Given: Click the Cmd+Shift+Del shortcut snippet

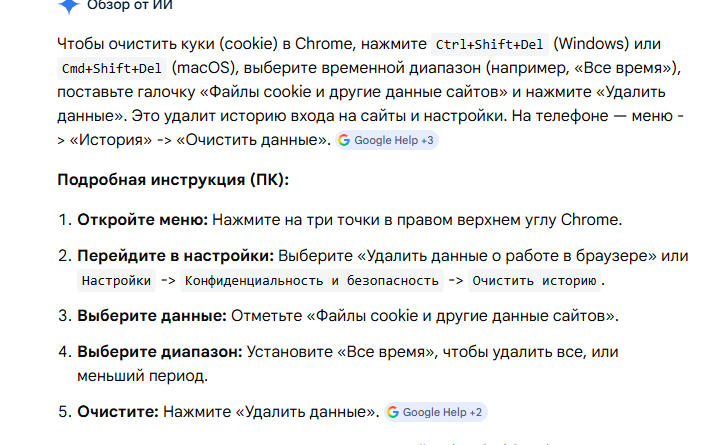Looking at the screenshot, I should [112, 69].
